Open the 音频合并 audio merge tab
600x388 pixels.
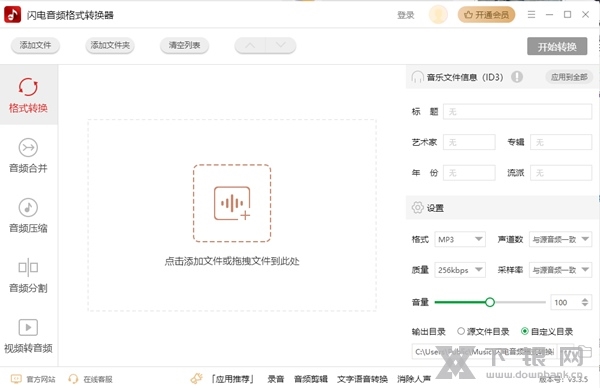(28, 155)
